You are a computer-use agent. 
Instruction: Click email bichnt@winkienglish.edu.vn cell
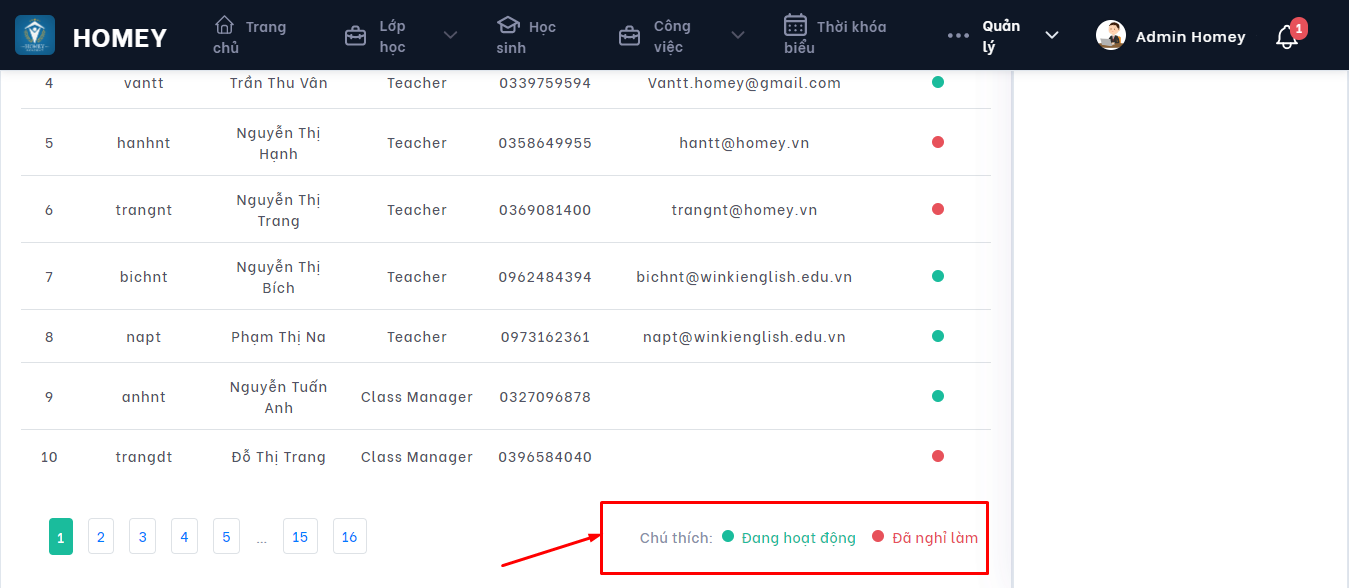[x=744, y=277]
